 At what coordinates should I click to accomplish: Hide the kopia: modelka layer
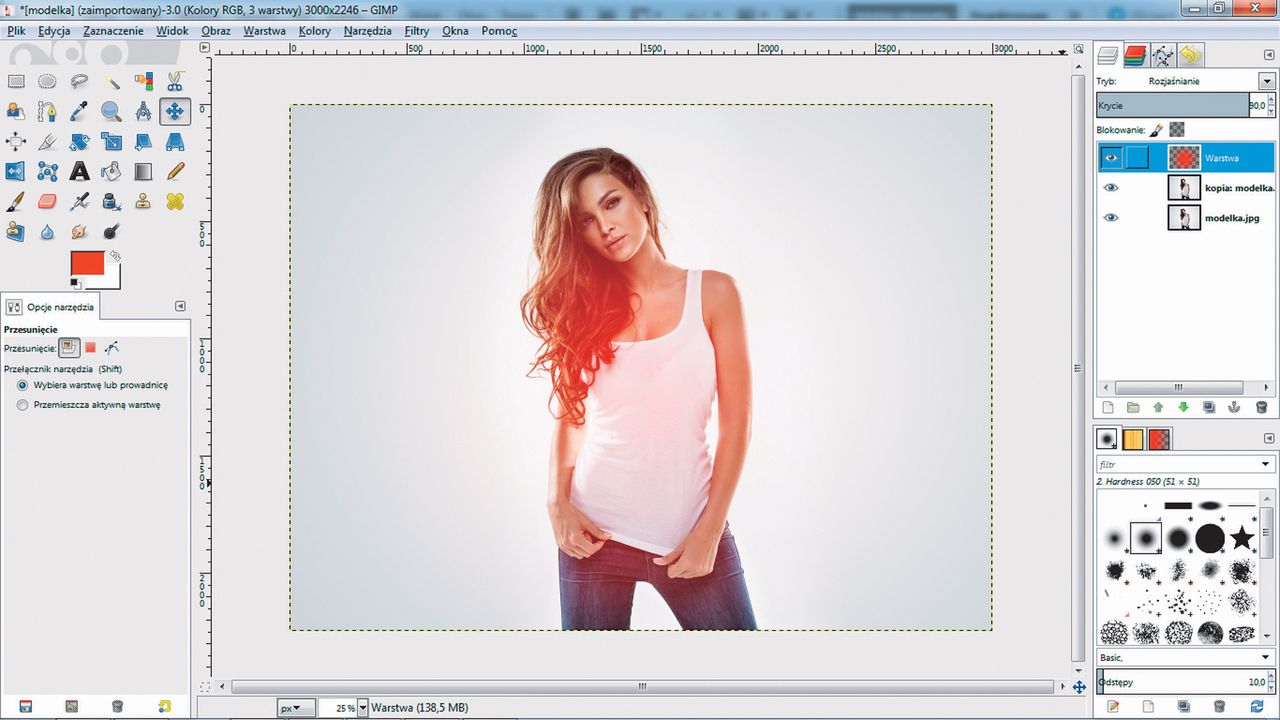pos(1111,188)
